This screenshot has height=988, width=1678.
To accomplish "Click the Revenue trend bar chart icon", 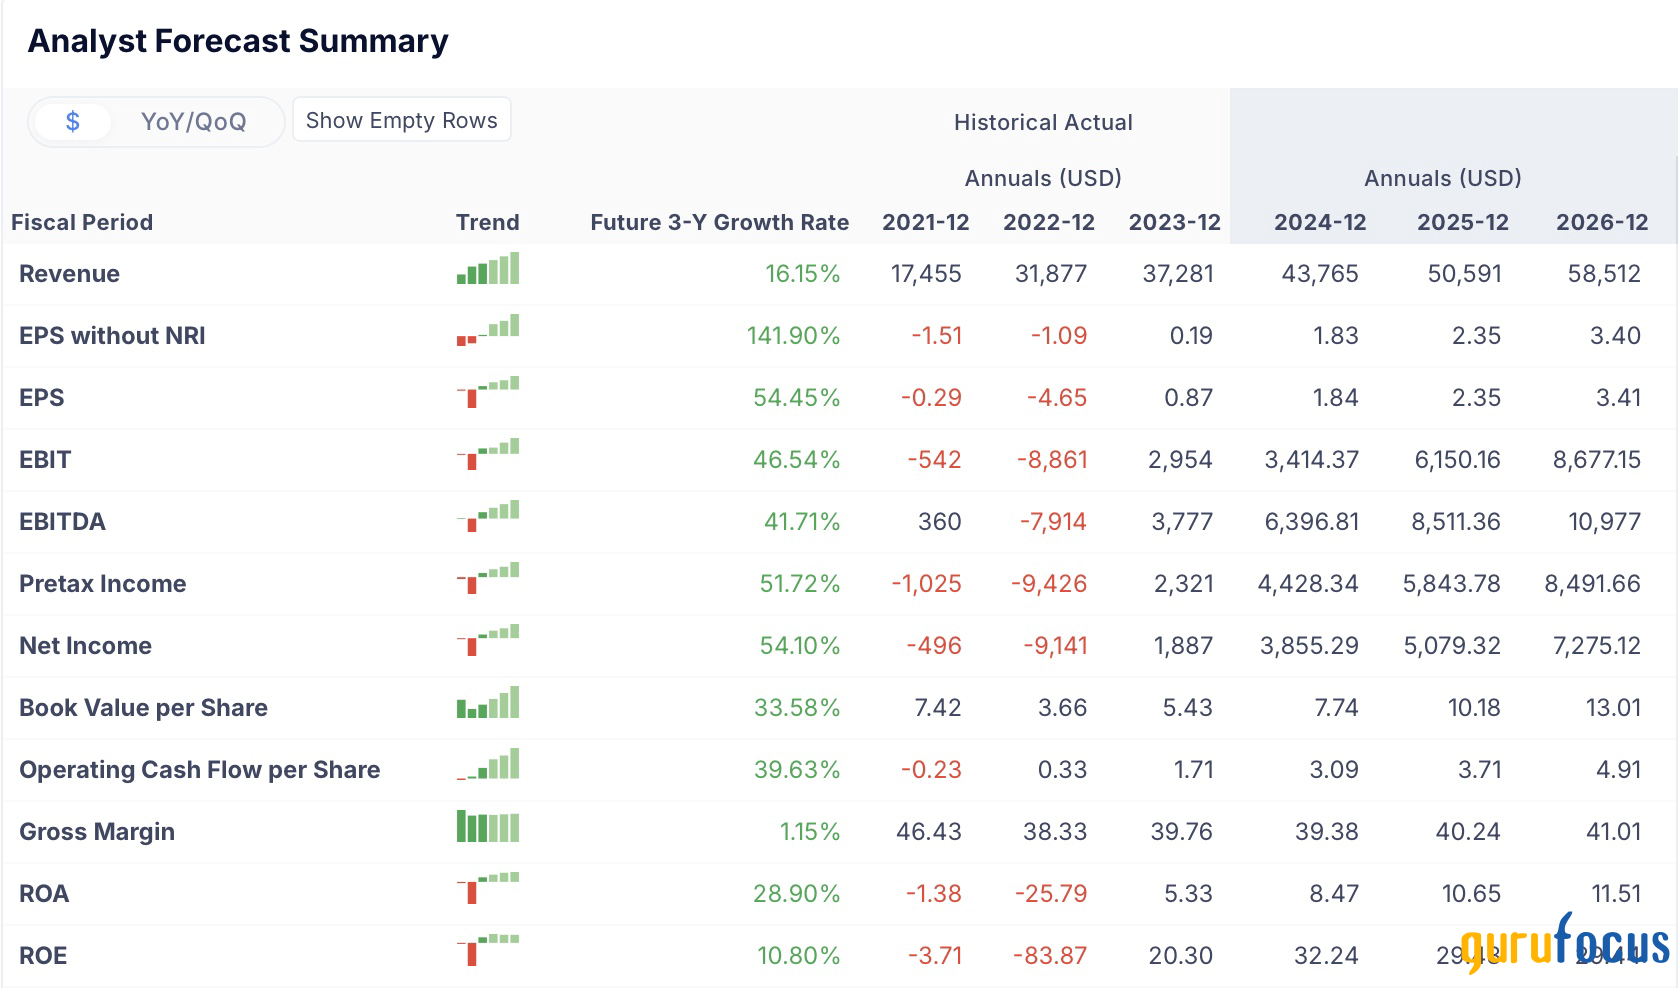I will [x=488, y=270].
